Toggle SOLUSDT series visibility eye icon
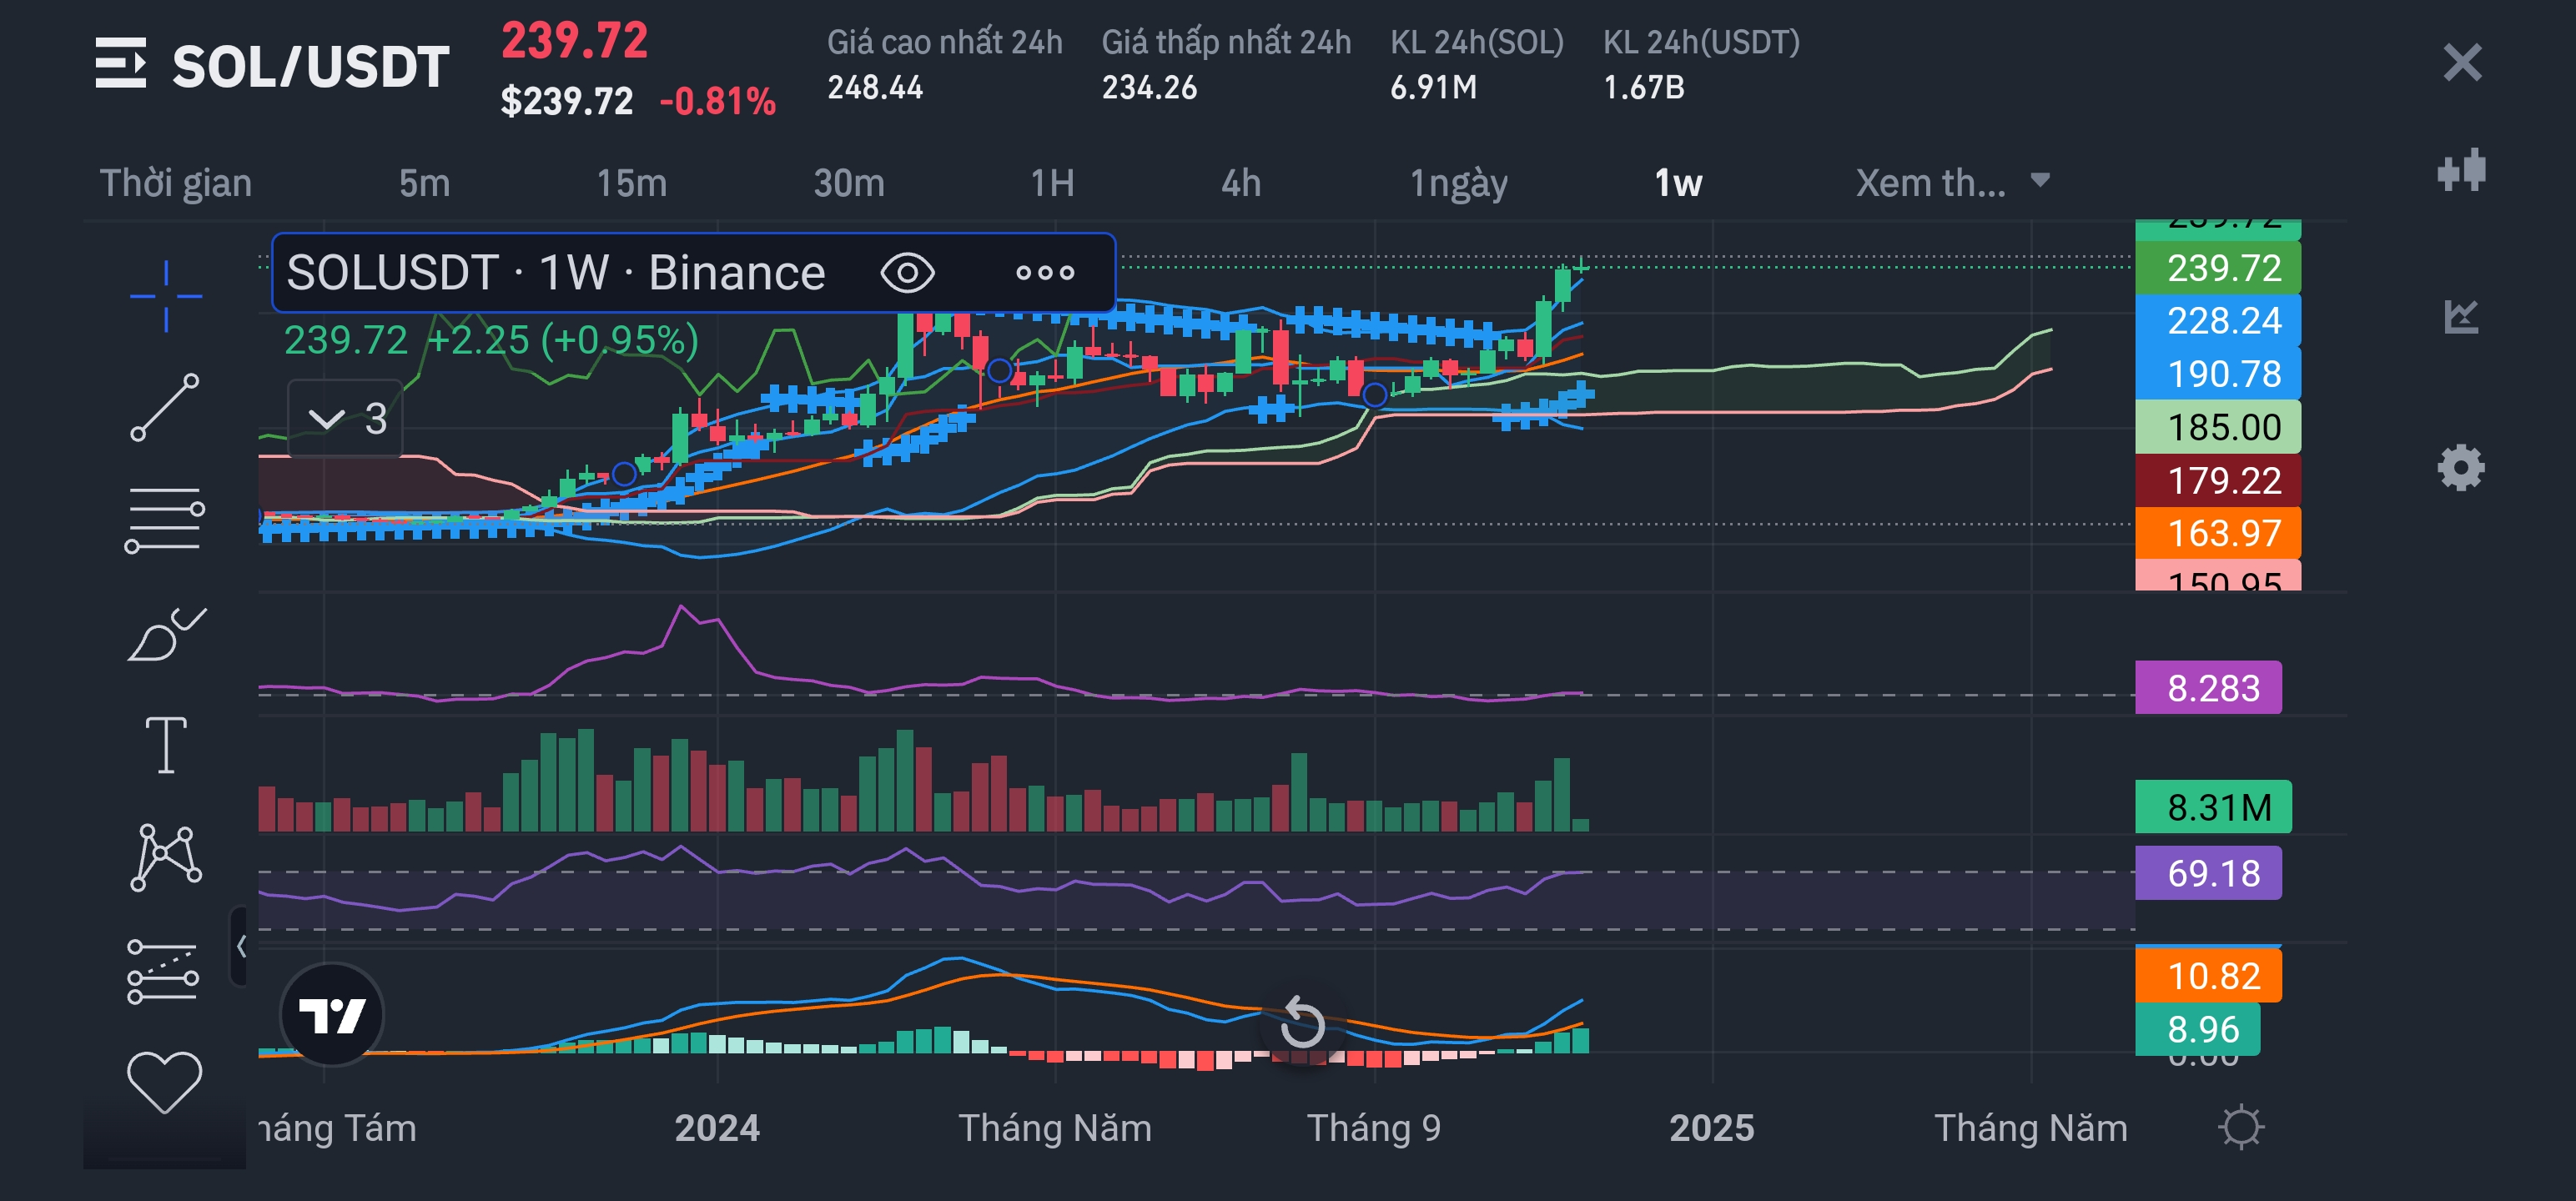The image size is (2576, 1201). click(907, 273)
